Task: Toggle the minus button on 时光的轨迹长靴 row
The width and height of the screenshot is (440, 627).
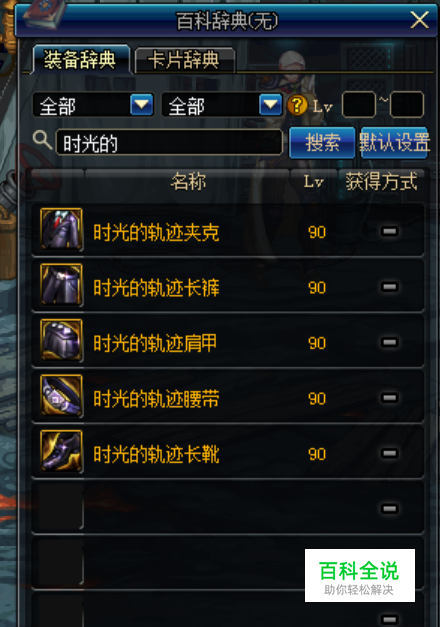Action: pyautogui.click(x=389, y=453)
